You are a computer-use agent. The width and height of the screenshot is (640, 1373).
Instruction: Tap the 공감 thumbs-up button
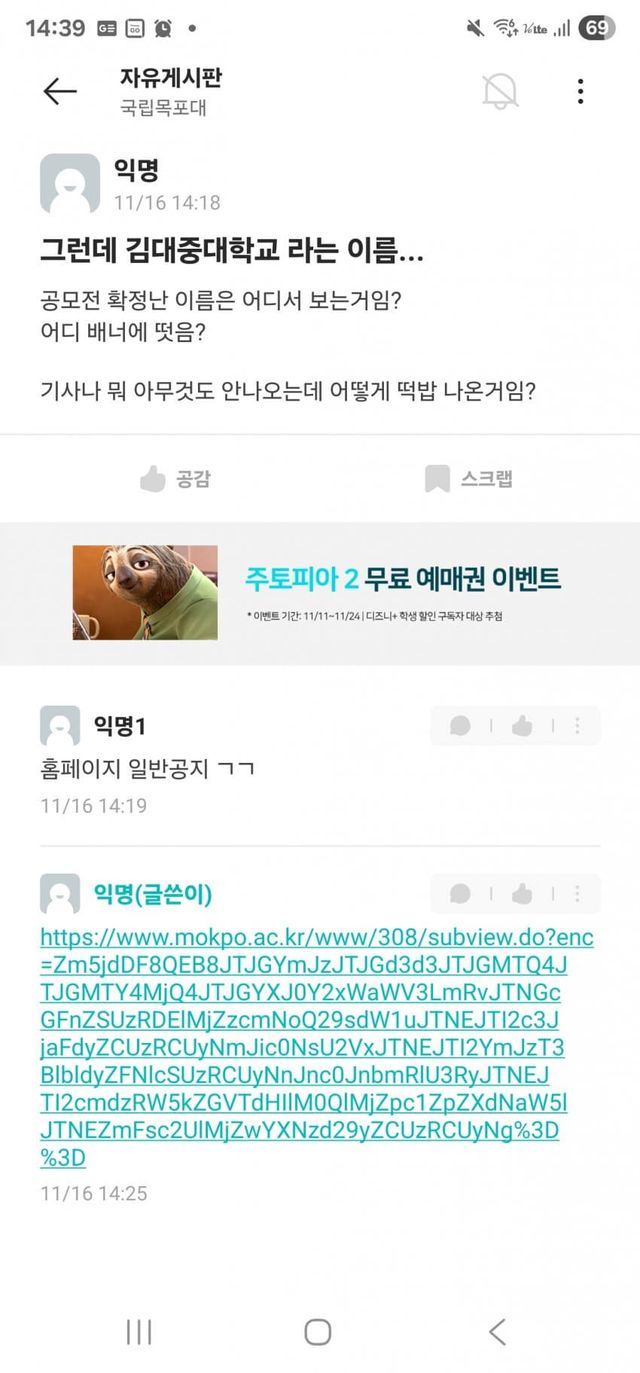pos(175,479)
